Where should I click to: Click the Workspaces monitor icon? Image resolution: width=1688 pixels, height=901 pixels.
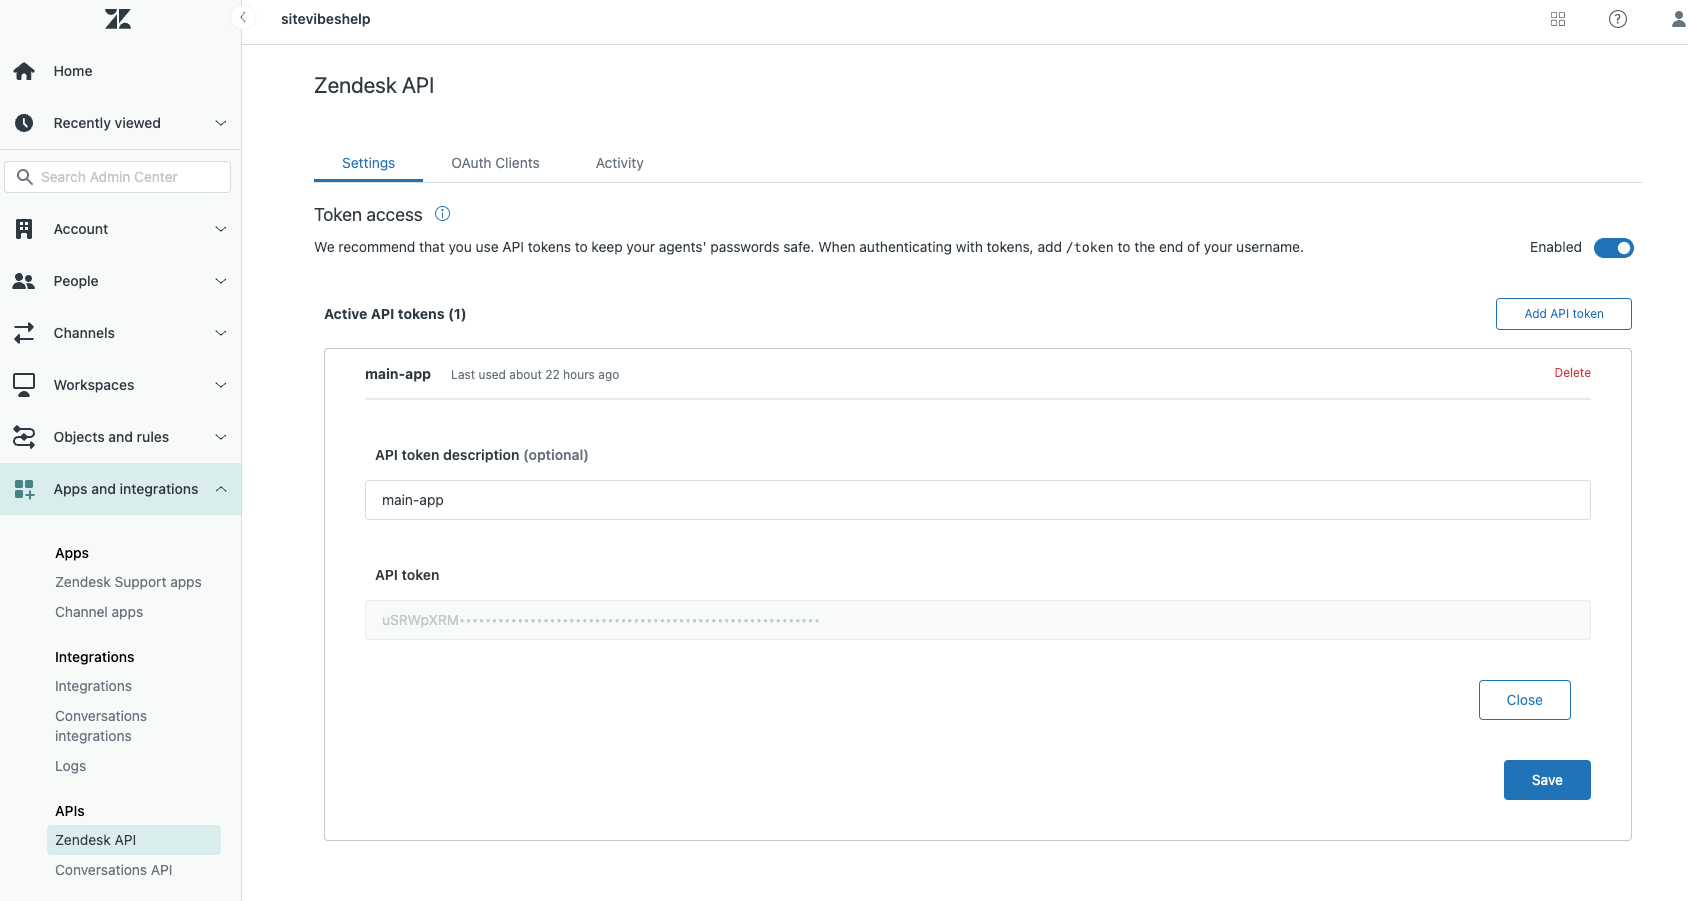pyautogui.click(x=24, y=385)
